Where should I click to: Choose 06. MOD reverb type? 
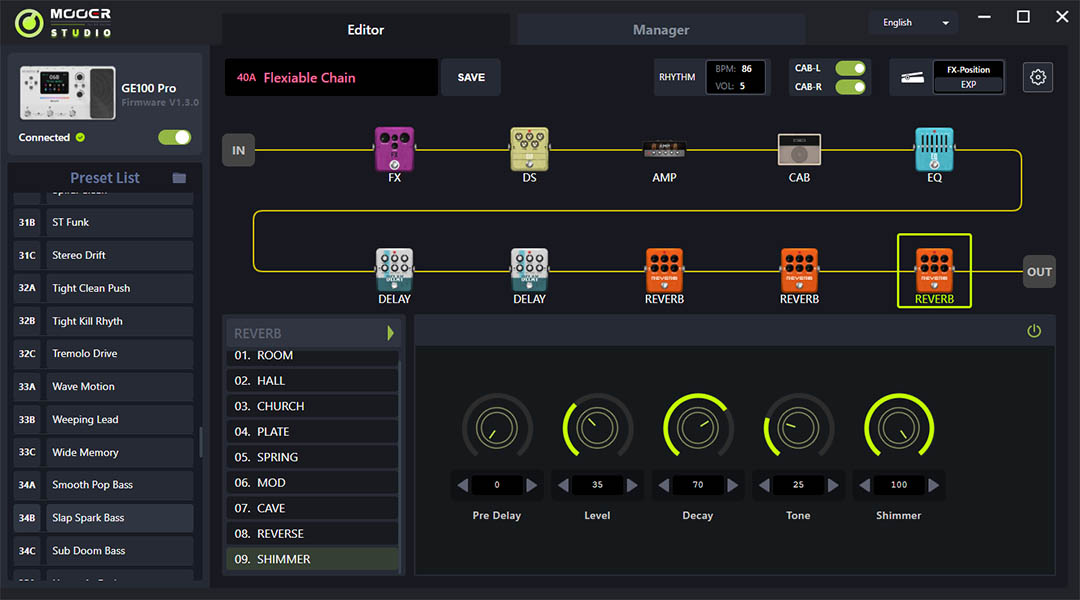(x=312, y=483)
